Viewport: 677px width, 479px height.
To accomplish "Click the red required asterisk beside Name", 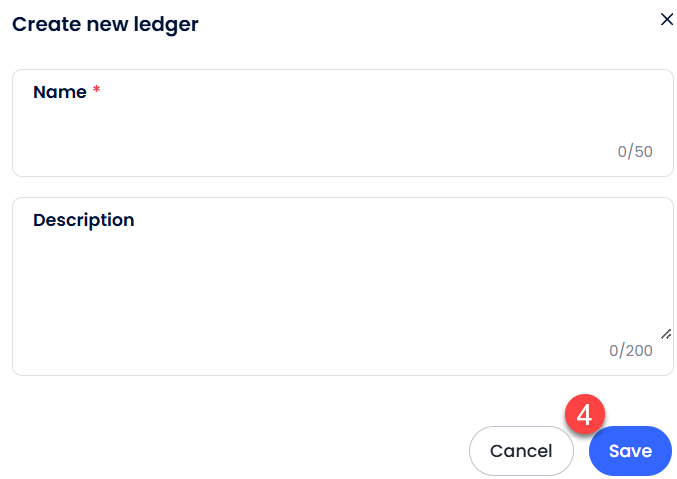I will click(x=97, y=92).
